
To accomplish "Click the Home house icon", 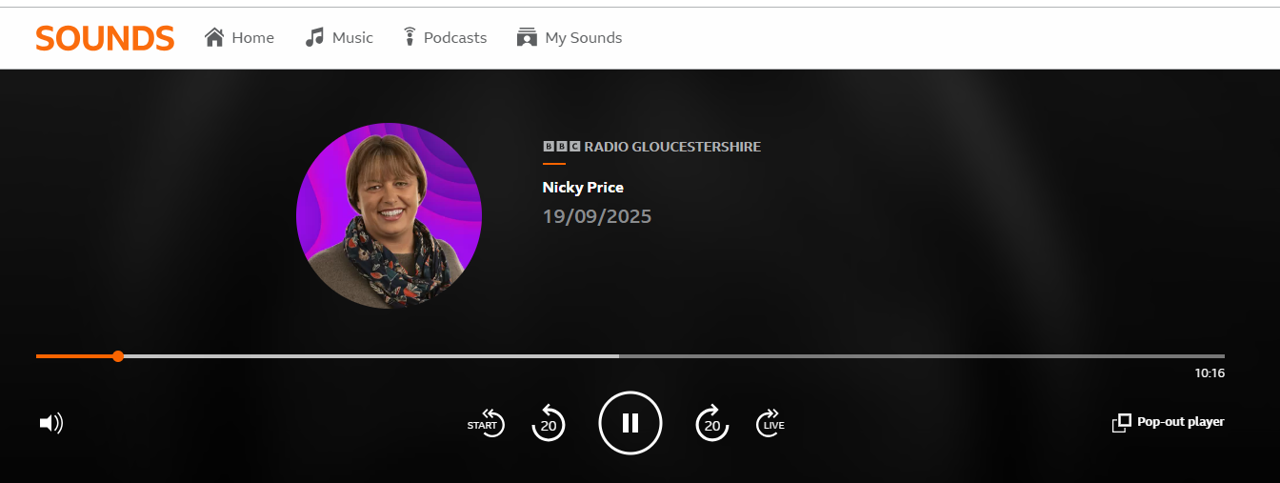I will (x=214, y=37).
